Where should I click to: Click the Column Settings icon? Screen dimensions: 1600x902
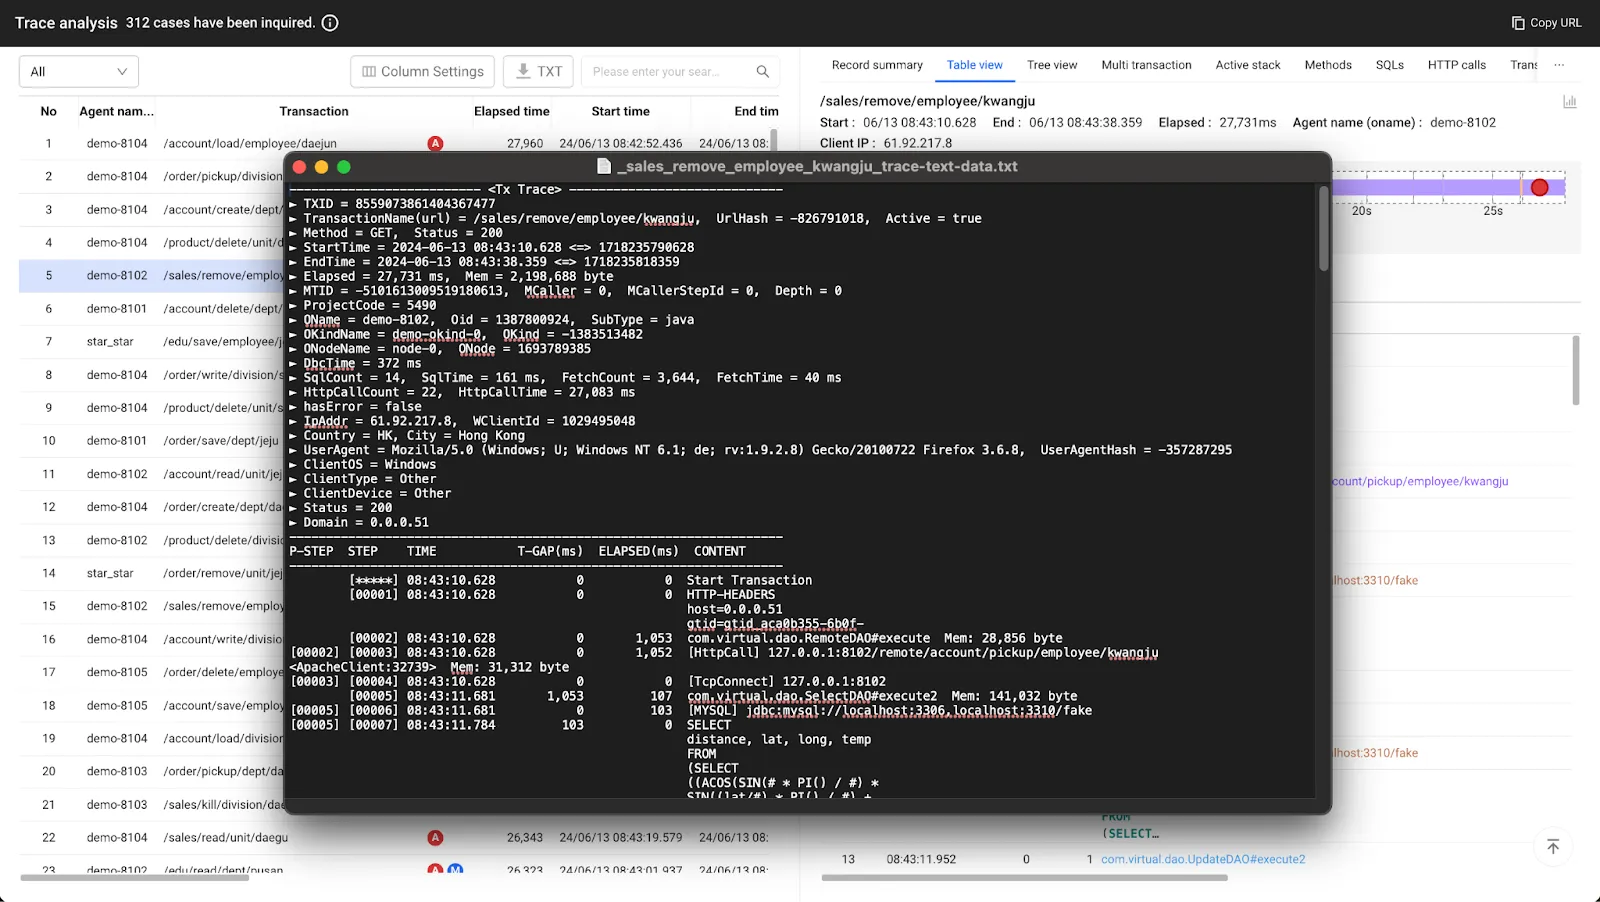point(369,72)
